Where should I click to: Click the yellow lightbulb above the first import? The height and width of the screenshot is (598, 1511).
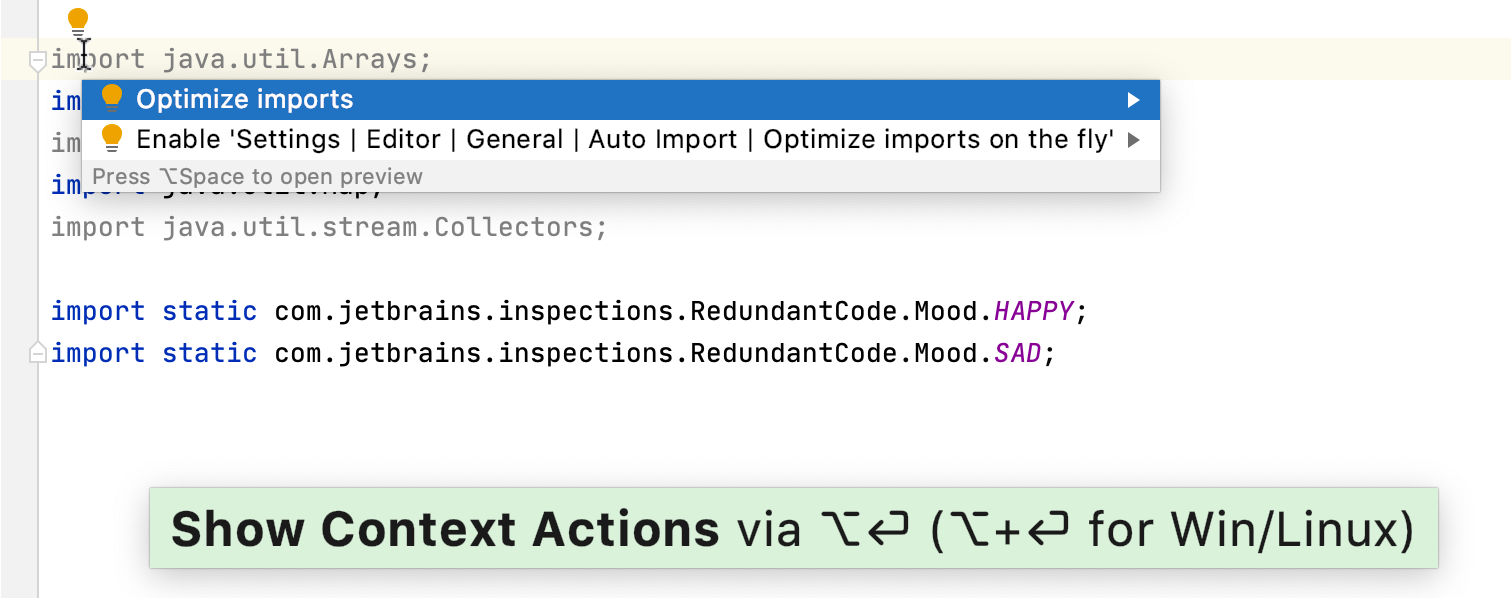(x=78, y=21)
